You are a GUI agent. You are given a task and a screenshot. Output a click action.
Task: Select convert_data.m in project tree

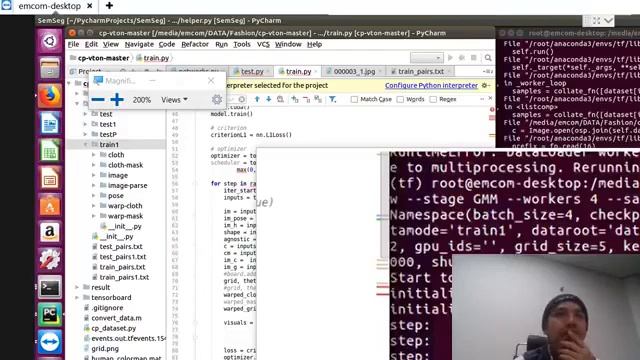tap(116, 318)
